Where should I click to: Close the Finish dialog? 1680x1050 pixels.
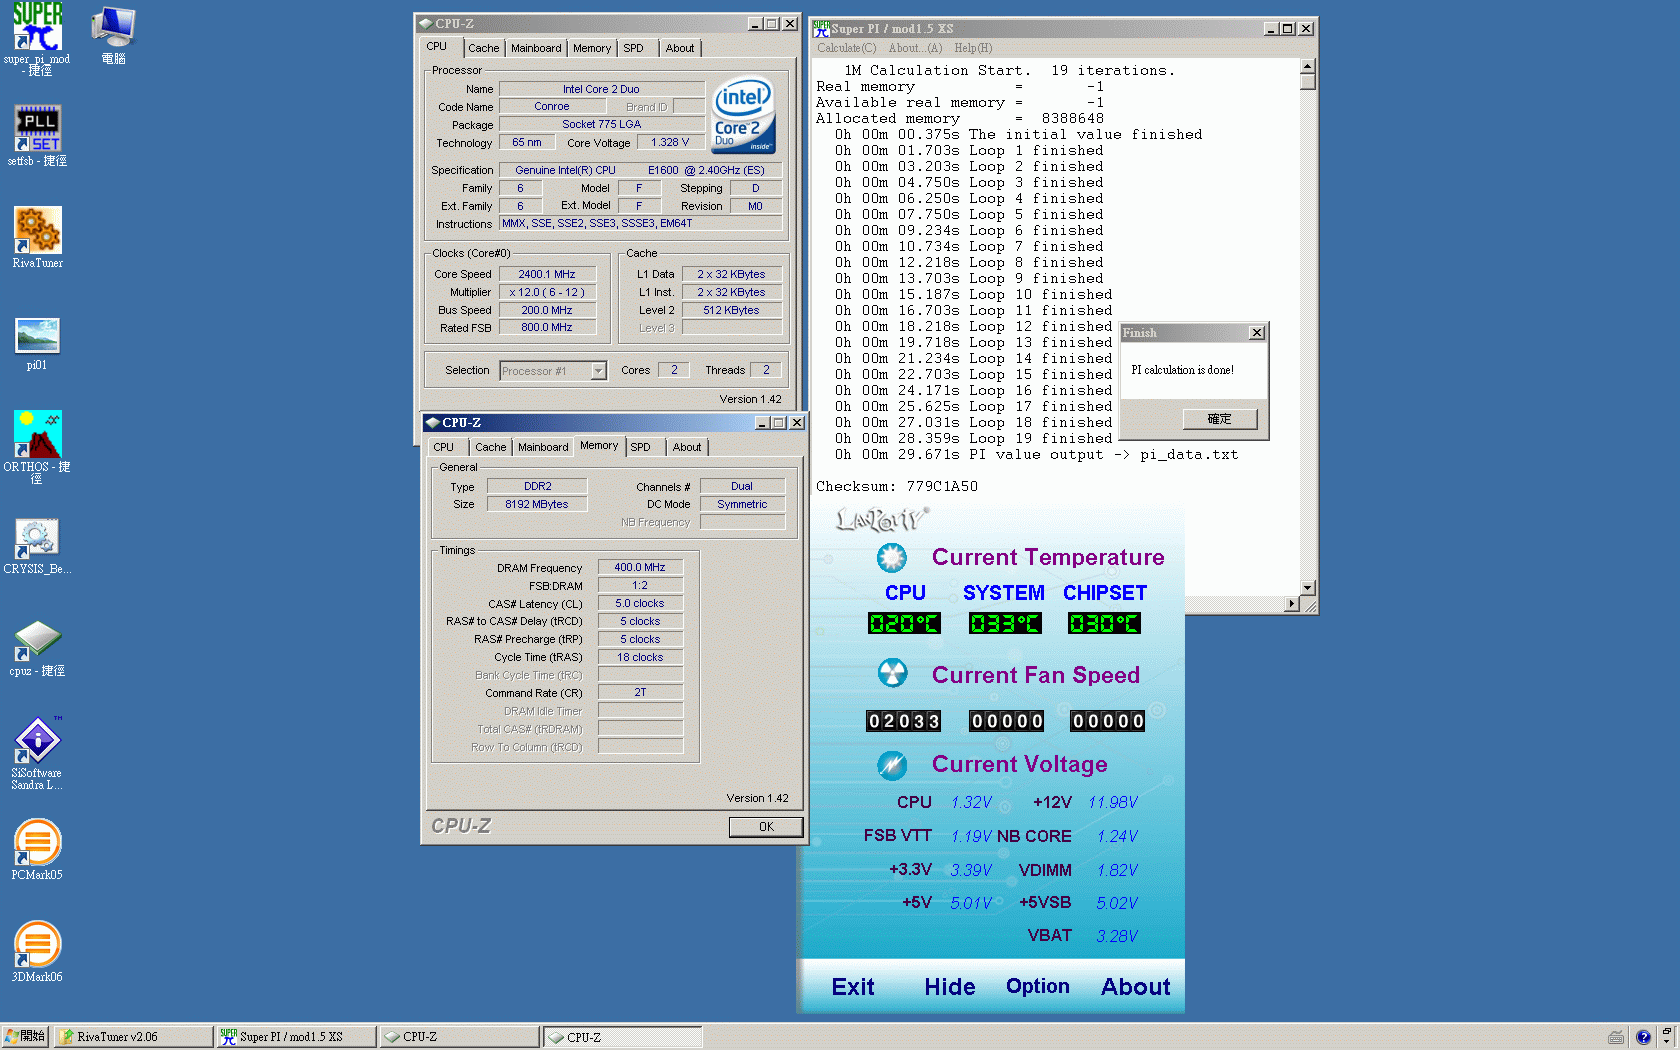[x=1257, y=333]
